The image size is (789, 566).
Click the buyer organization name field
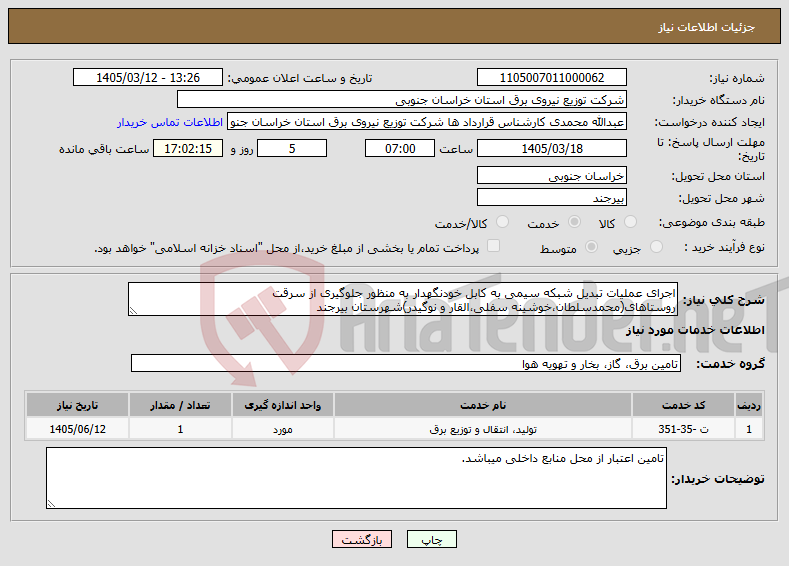pos(402,100)
